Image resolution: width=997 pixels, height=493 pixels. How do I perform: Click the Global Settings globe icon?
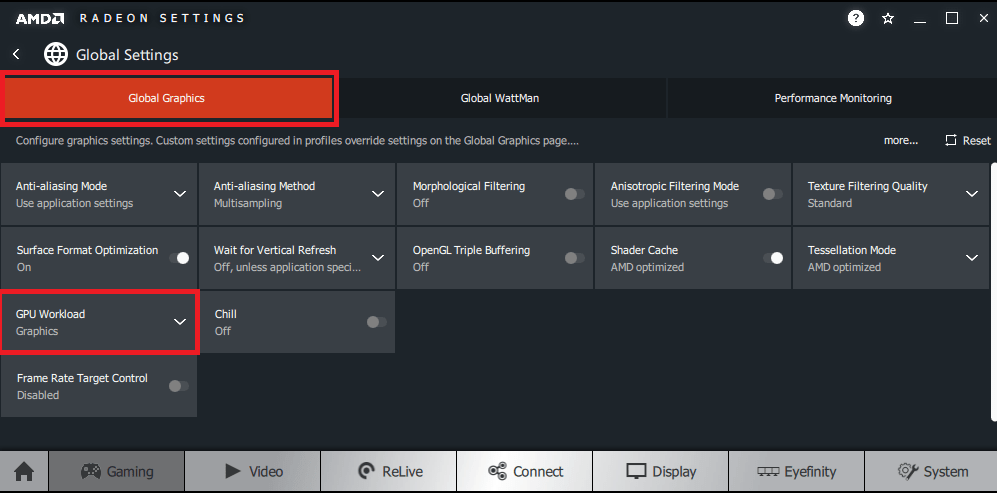56,55
